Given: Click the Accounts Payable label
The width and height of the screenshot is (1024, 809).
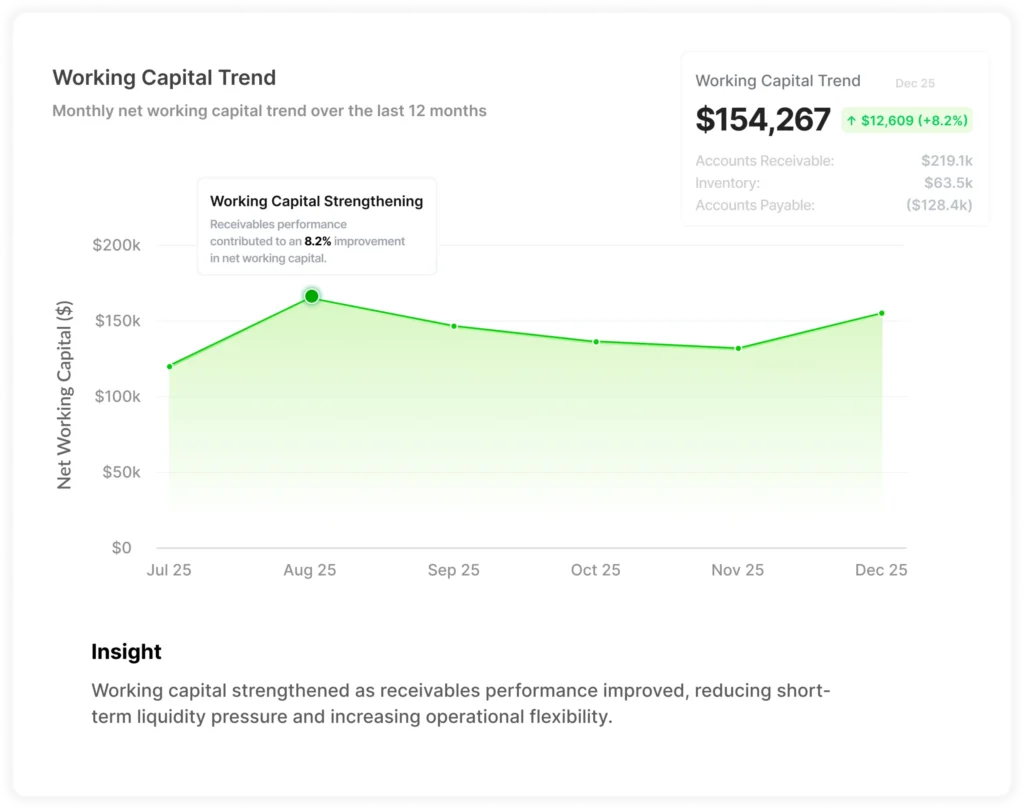Looking at the screenshot, I should [x=755, y=205].
